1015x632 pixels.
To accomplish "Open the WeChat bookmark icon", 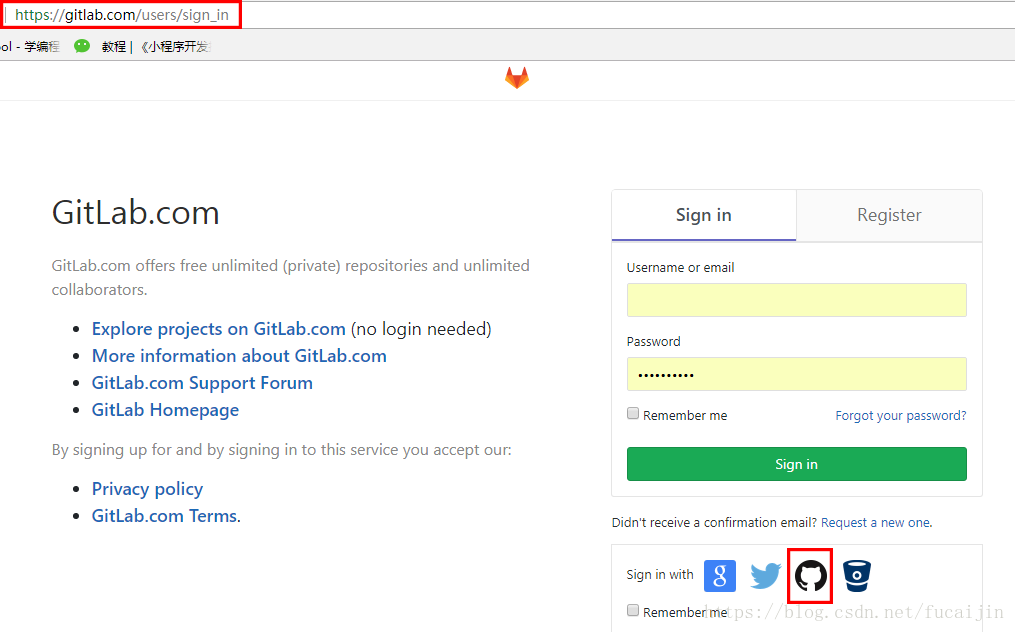I will (82, 46).
